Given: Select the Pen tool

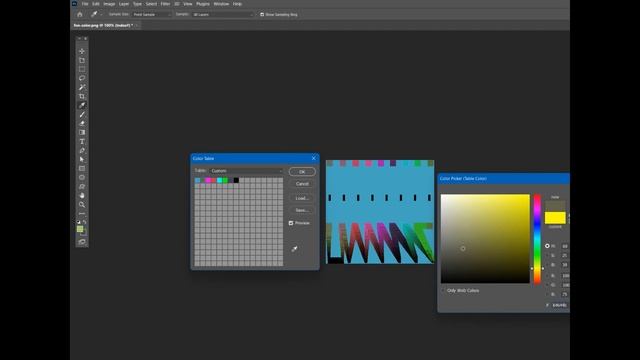Looking at the screenshot, I should [x=82, y=150].
